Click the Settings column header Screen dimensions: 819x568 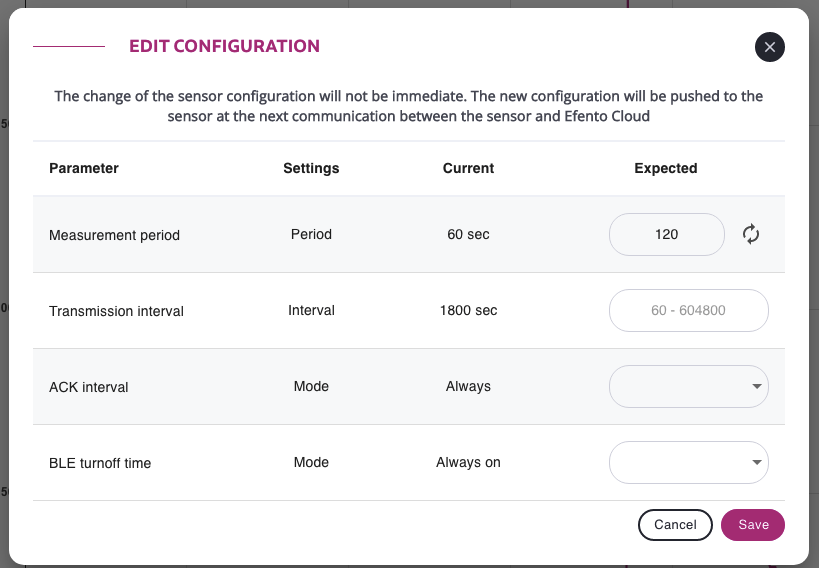311,168
